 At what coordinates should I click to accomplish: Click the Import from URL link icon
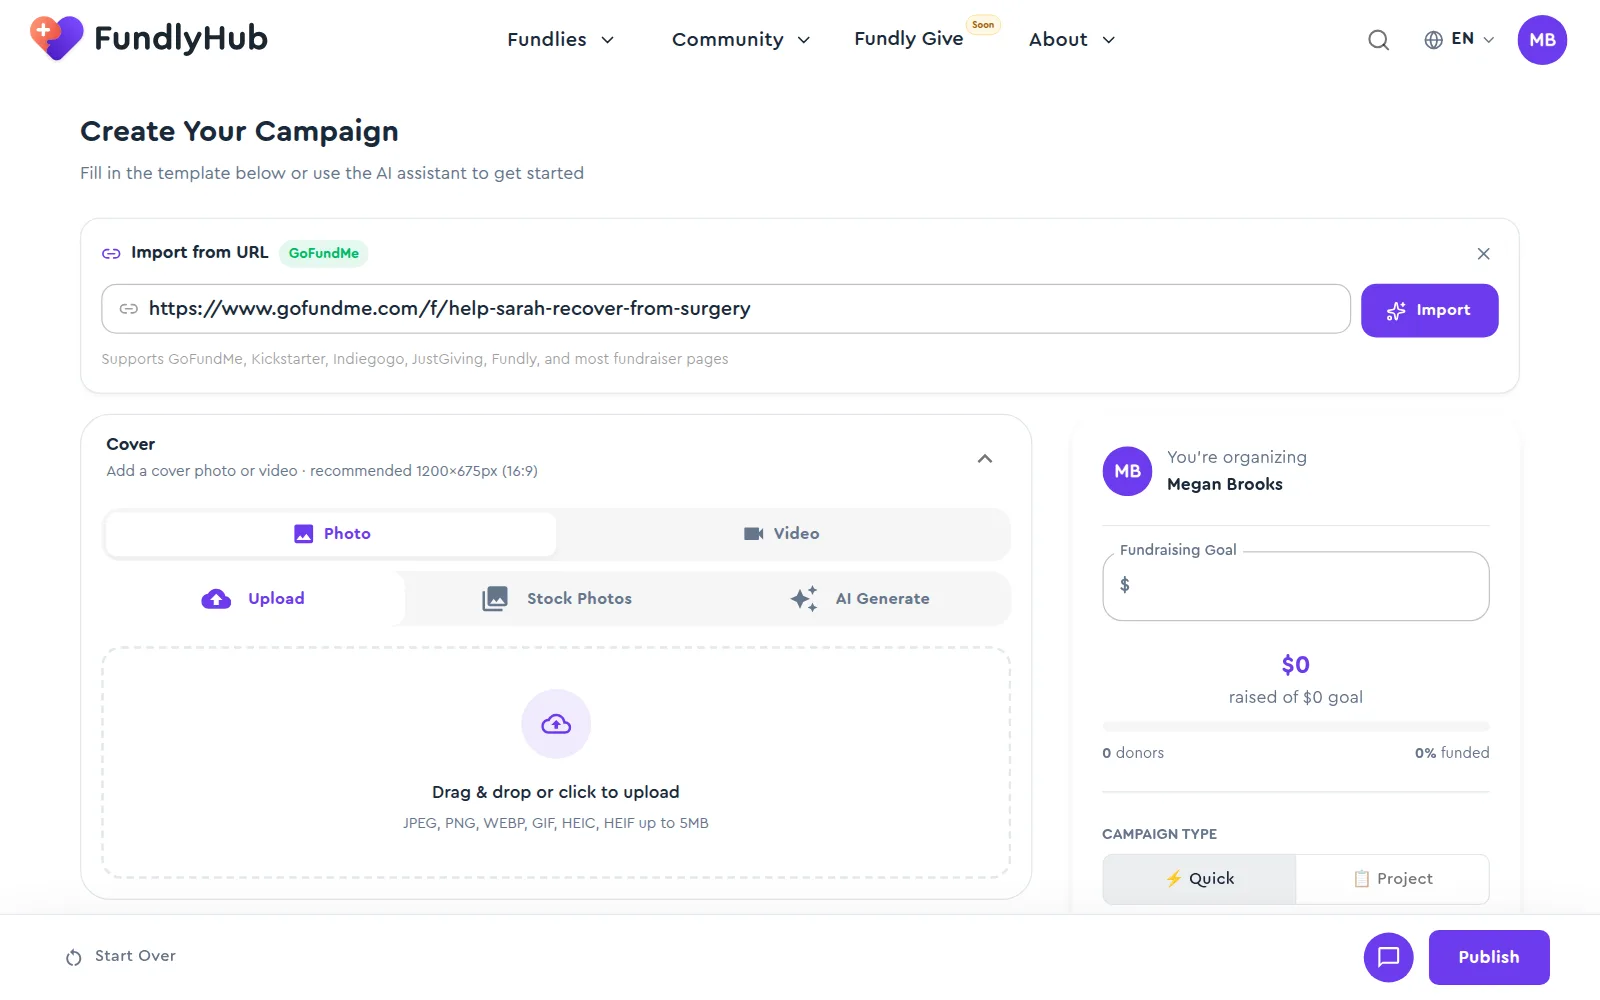click(x=111, y=254)
